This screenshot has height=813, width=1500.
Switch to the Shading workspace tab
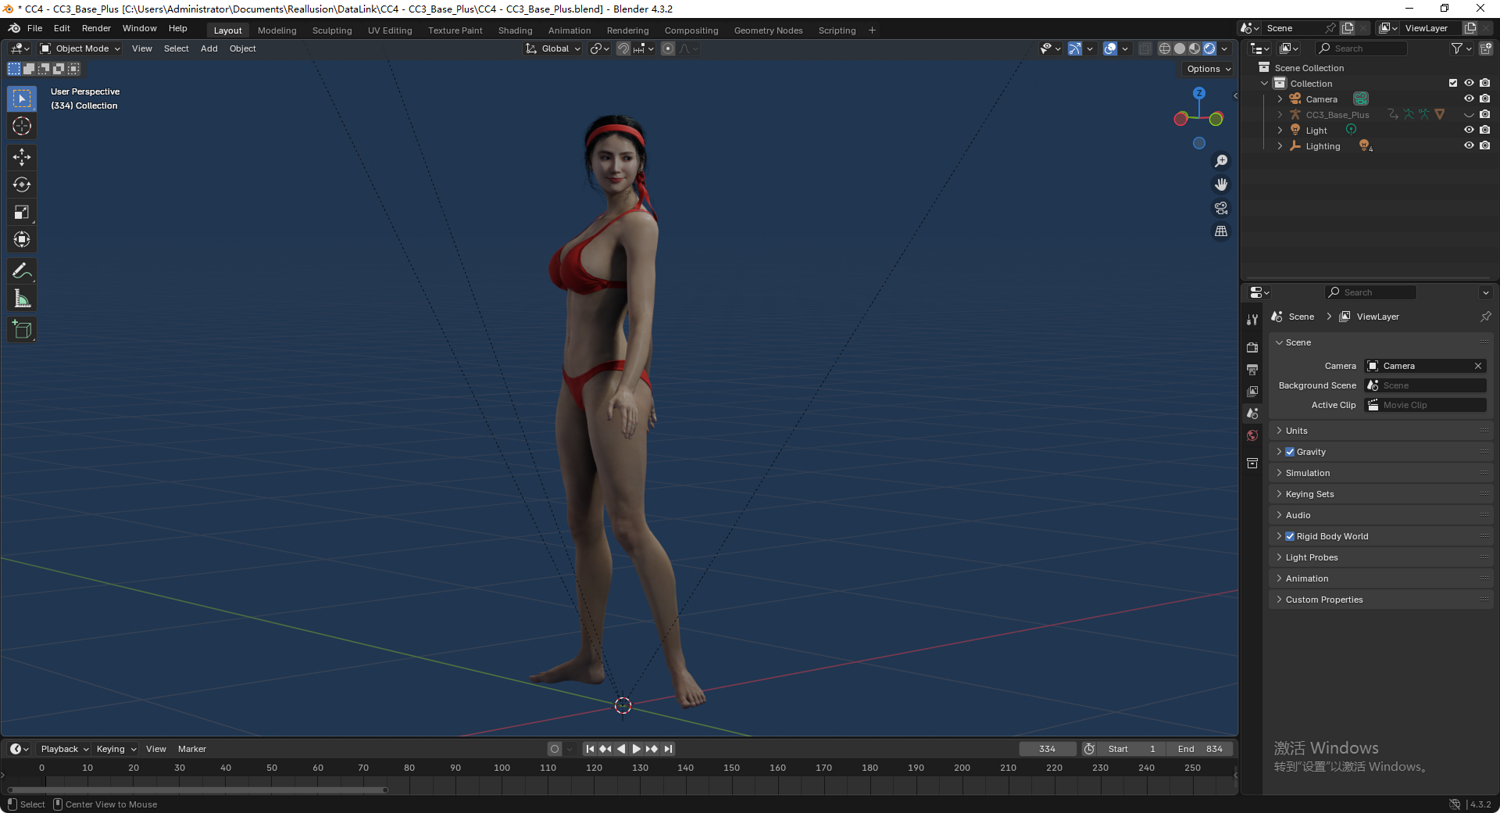(x=515, y=30)
